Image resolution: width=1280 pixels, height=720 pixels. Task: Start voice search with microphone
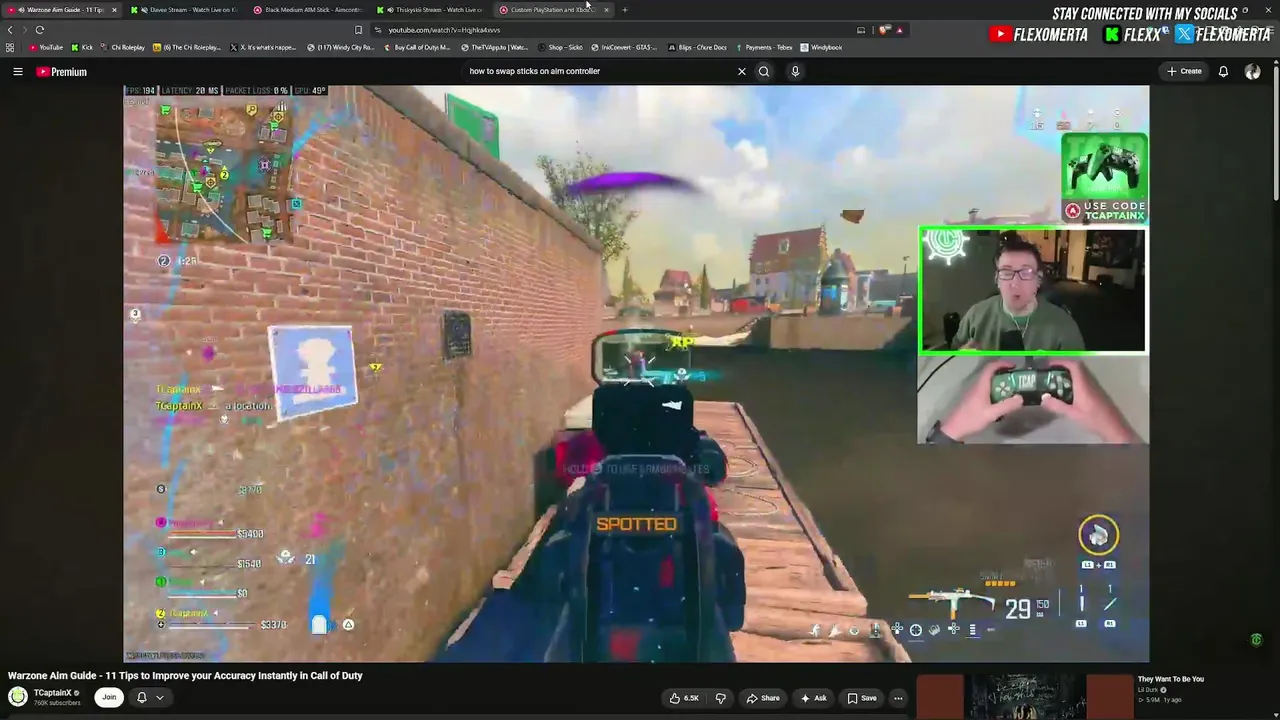(x=795, y=71)
